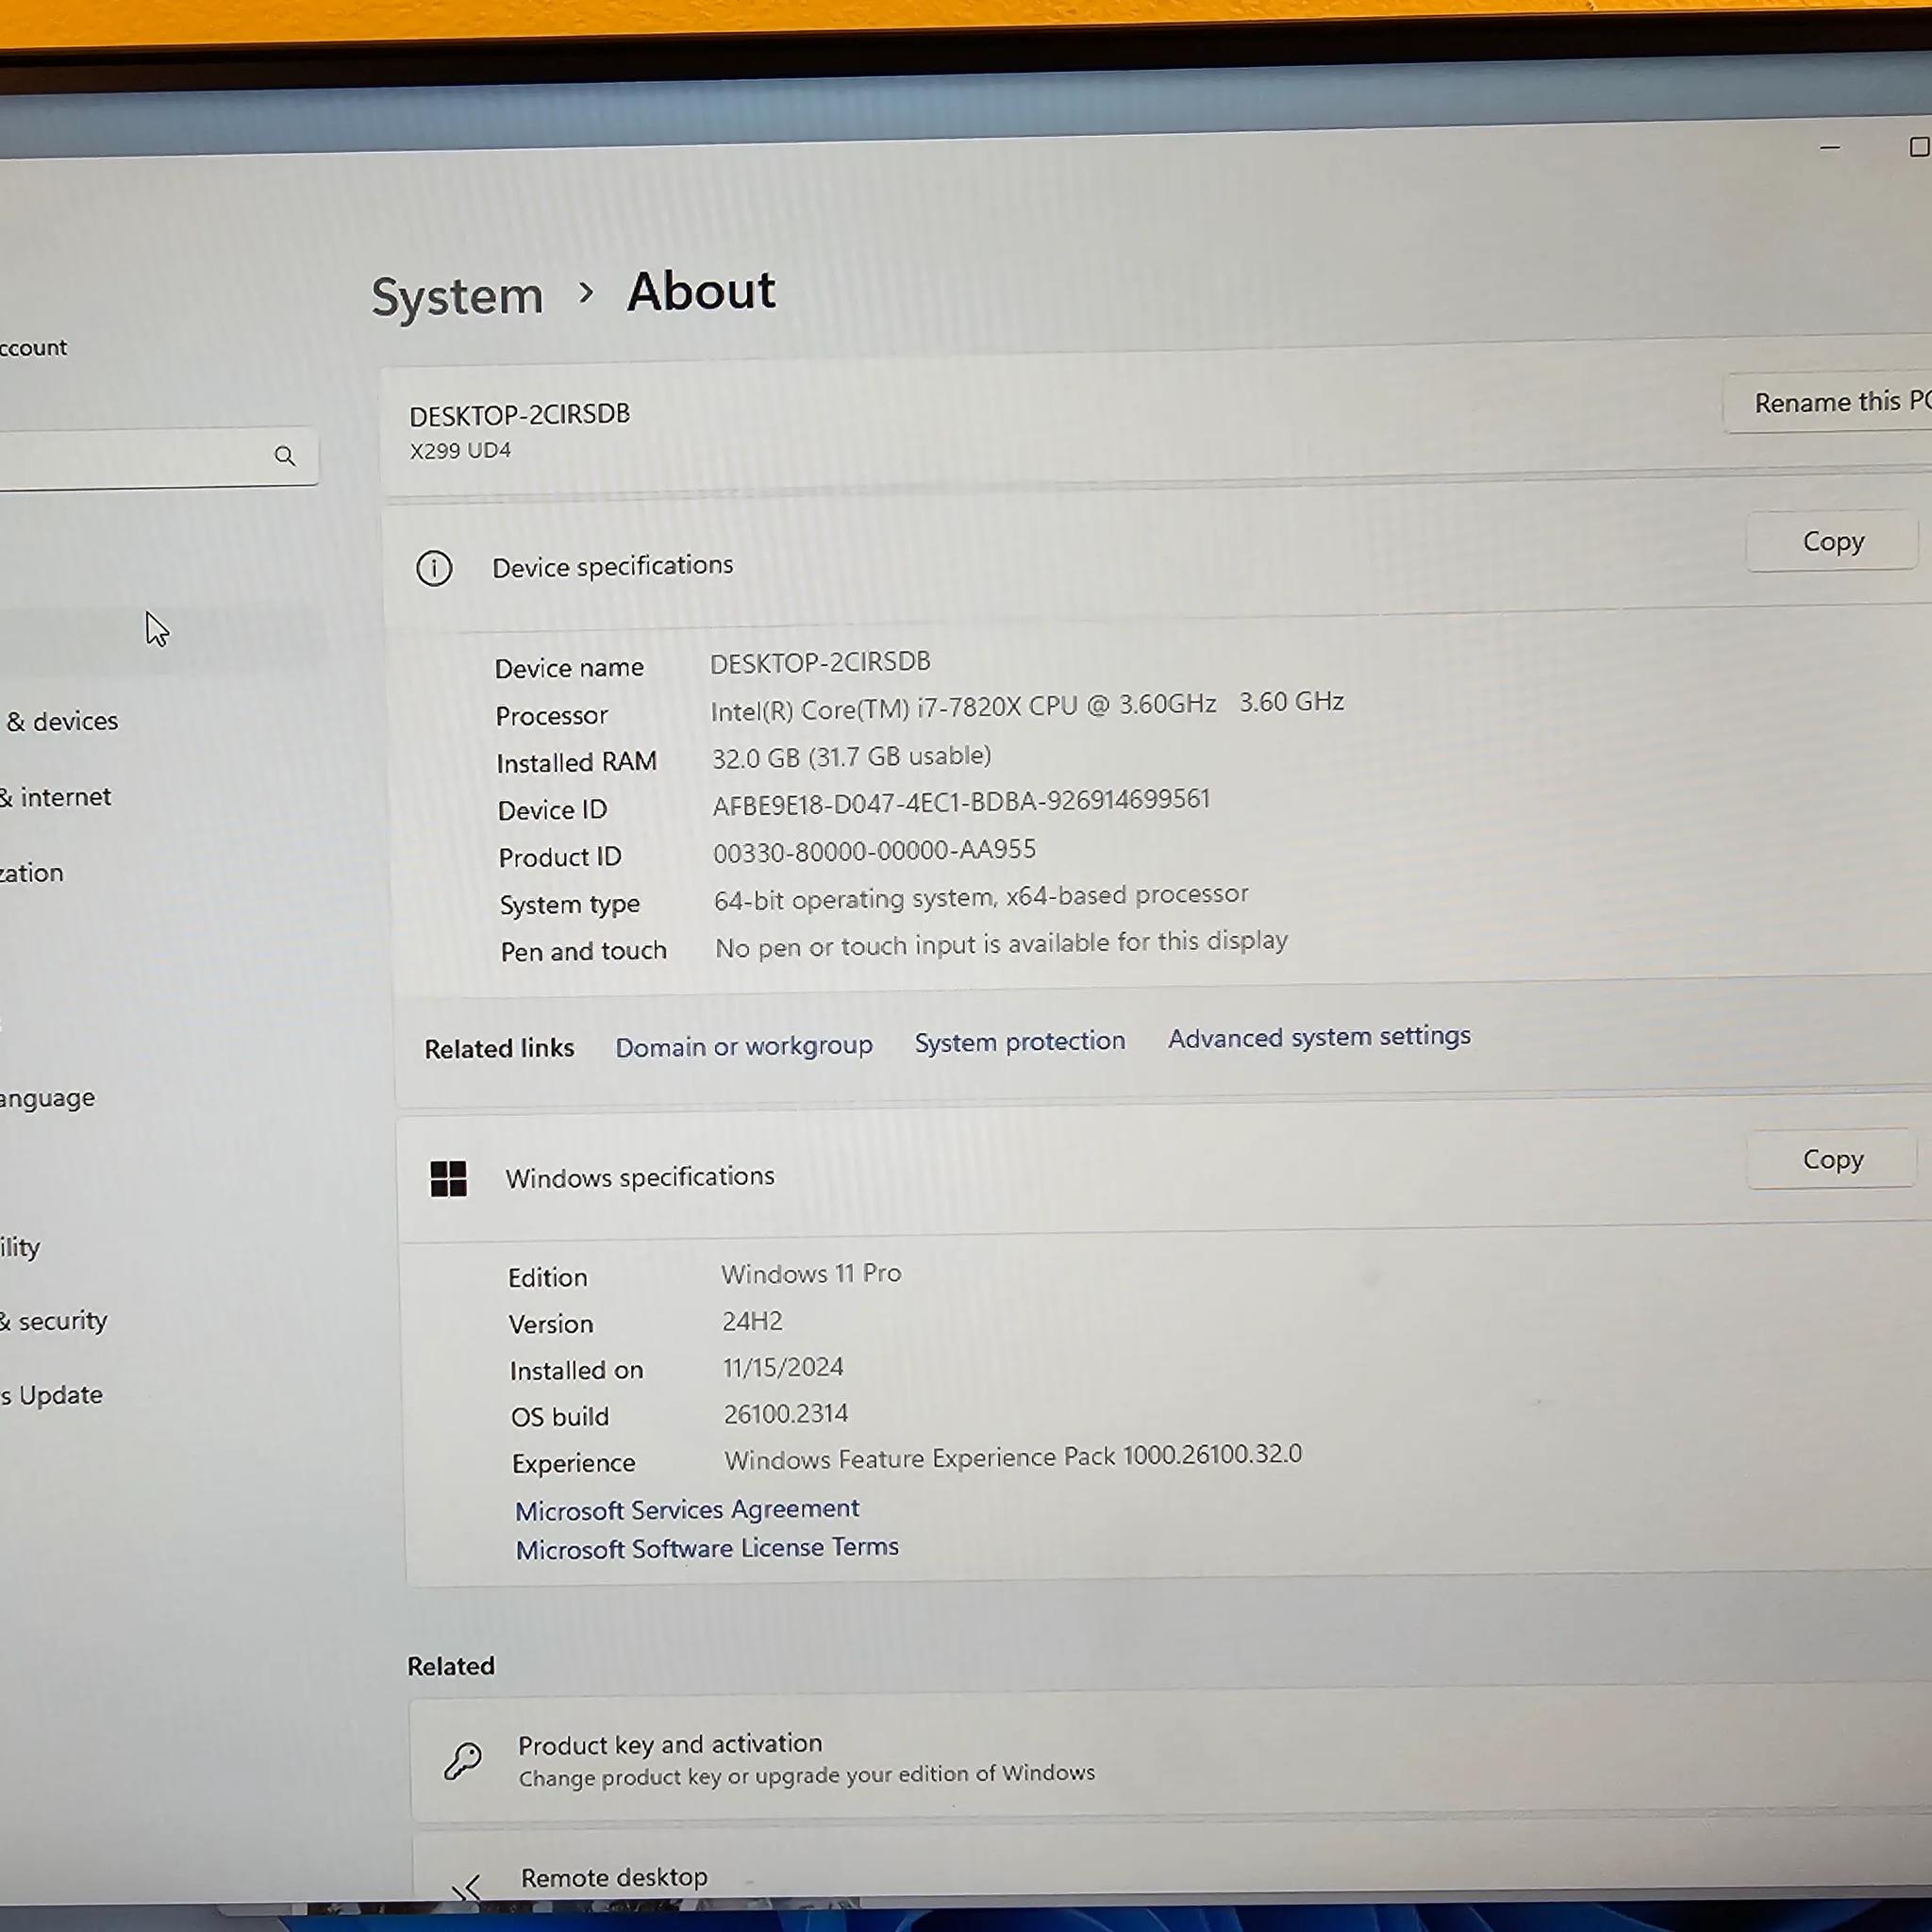Click the Remote desktop icon

(x=466, y=1887)
